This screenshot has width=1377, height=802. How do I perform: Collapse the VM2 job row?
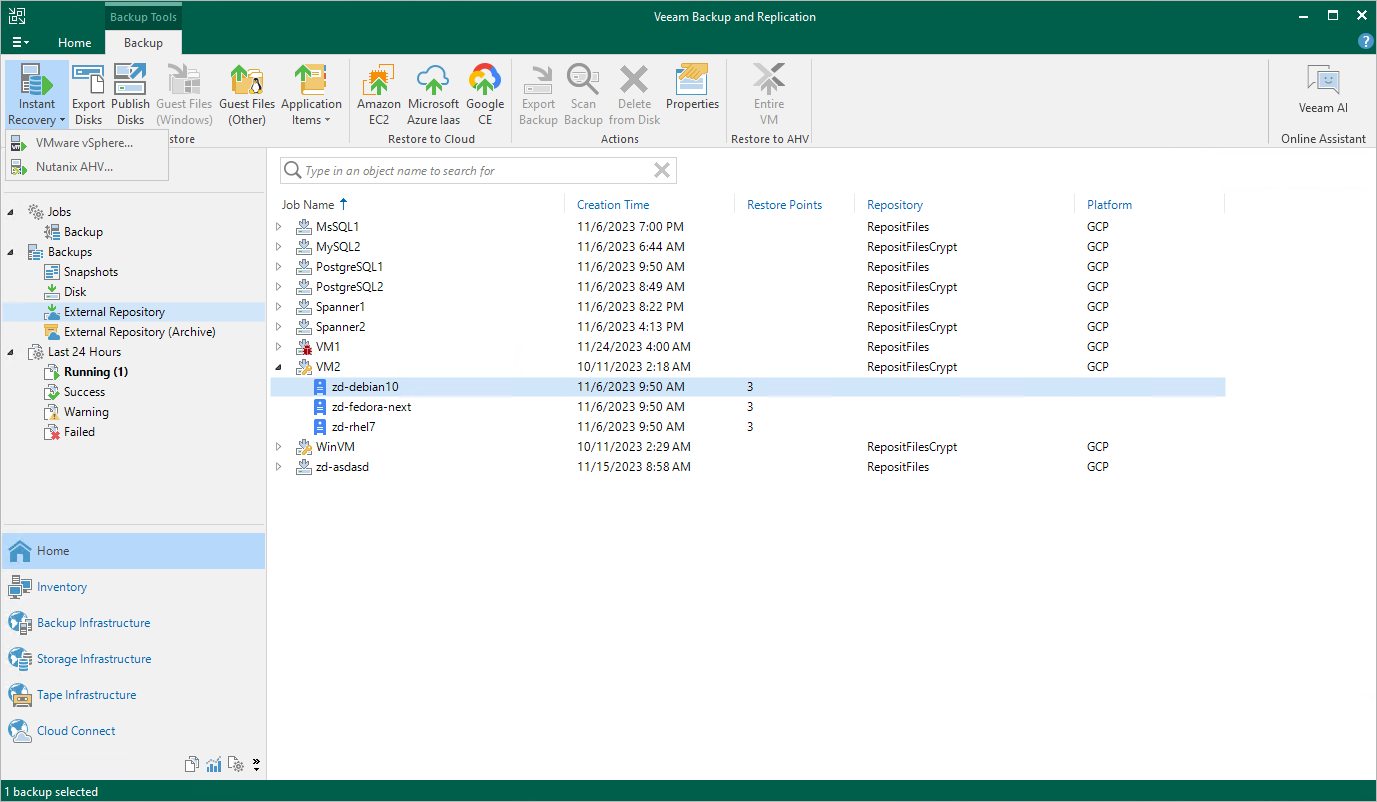(x=279, y=367)
